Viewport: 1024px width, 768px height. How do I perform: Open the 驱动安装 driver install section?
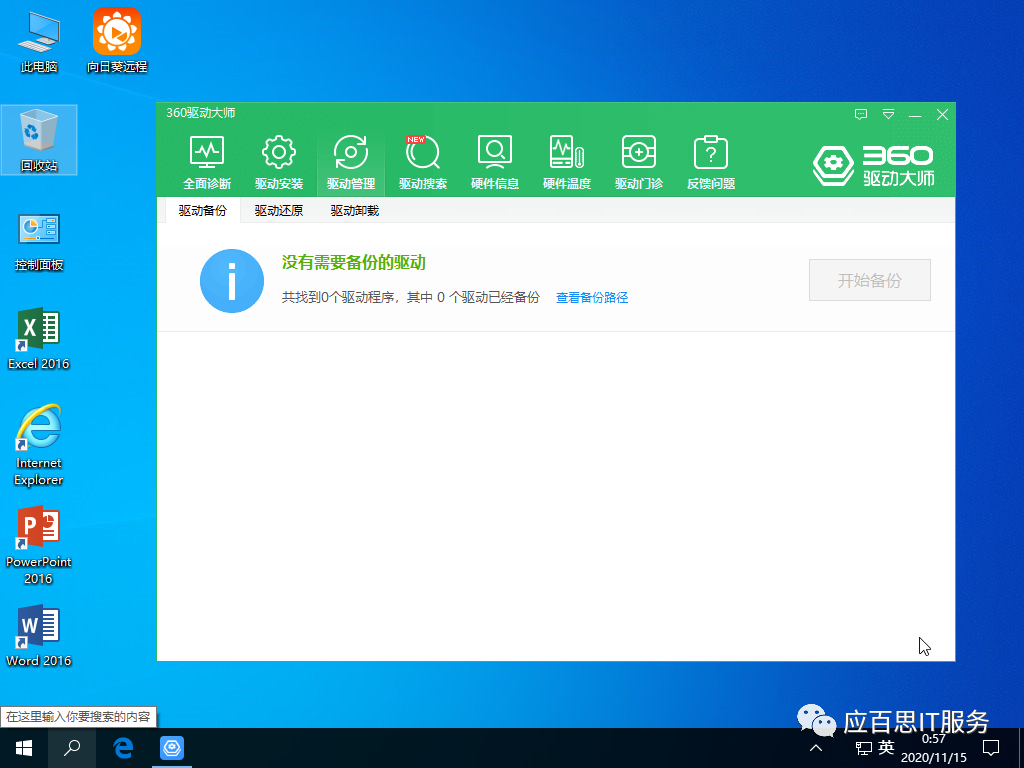pyautogui.click(x=279, y=163)
